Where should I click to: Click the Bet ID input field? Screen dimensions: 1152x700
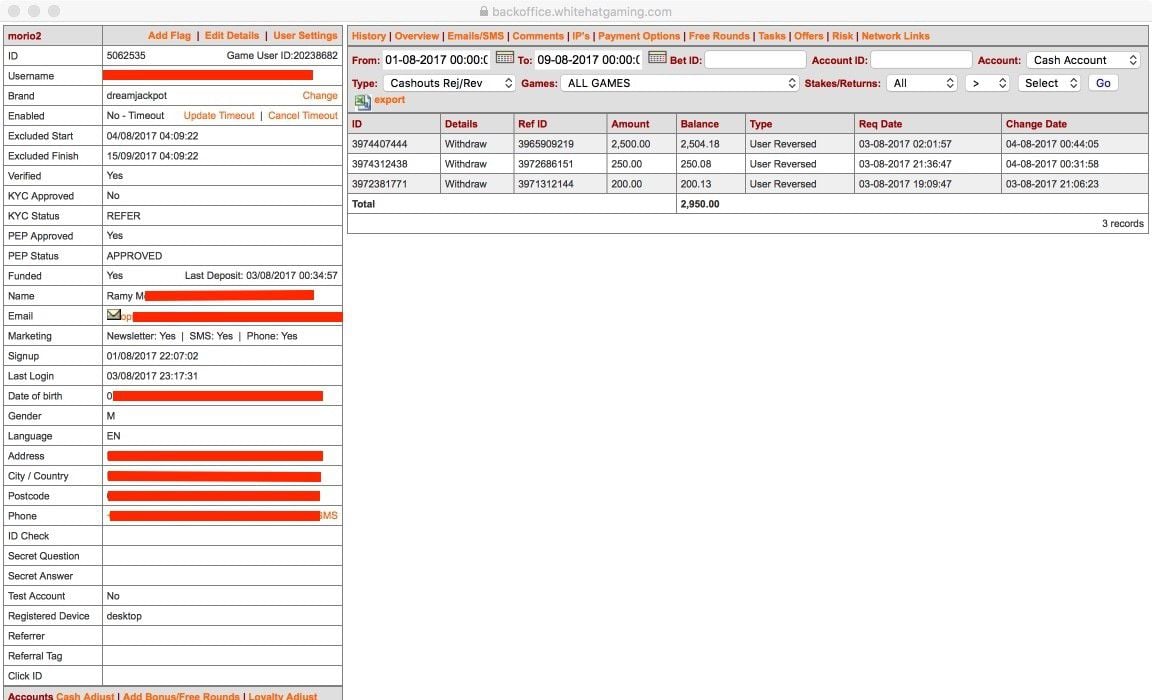[755, 59]
